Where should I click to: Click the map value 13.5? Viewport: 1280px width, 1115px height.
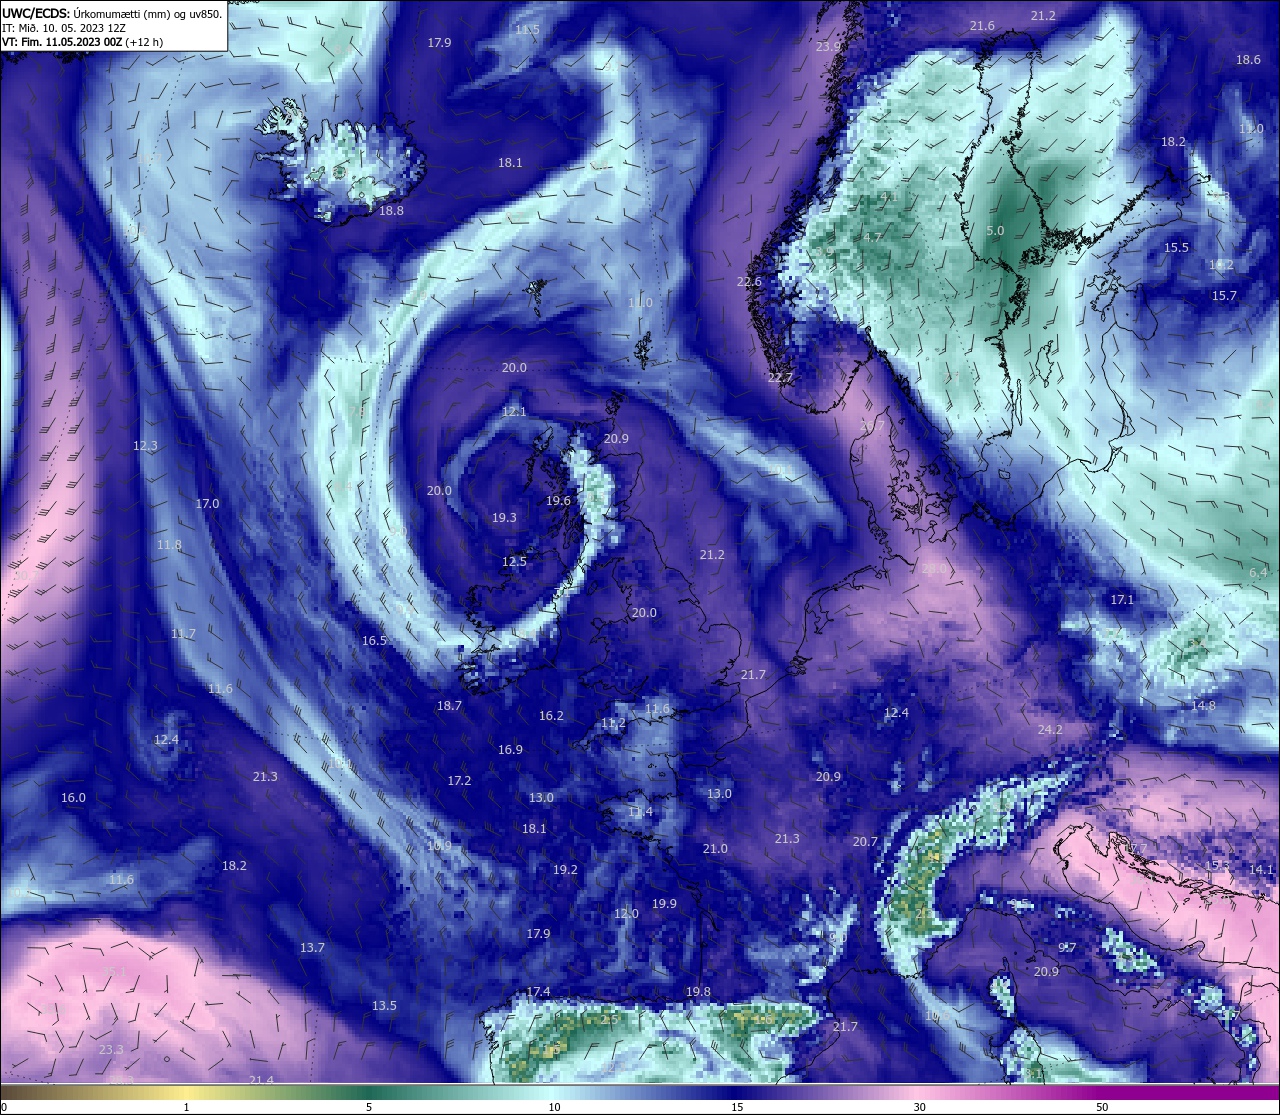pos(384,1005)
